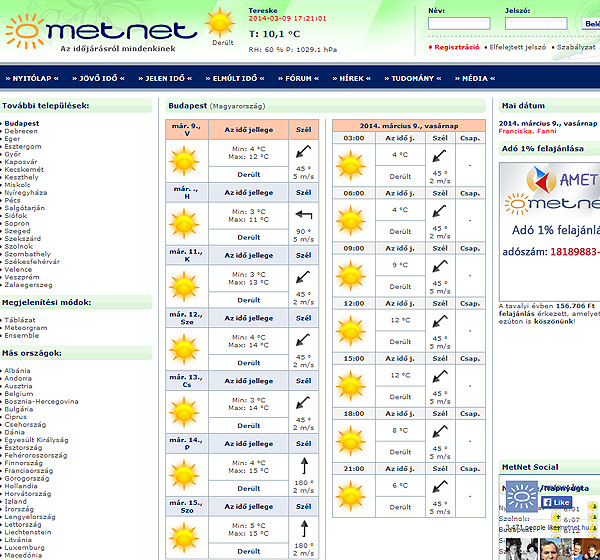Focus the Jelszó password field
Screen dimensions: 600x560
536,24
